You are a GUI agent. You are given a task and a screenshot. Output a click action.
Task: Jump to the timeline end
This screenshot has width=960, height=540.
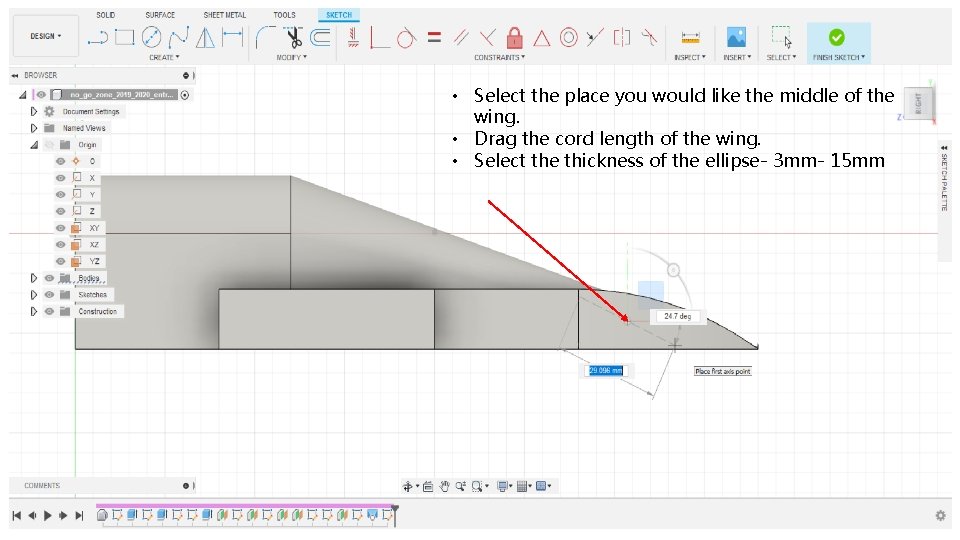79,516
